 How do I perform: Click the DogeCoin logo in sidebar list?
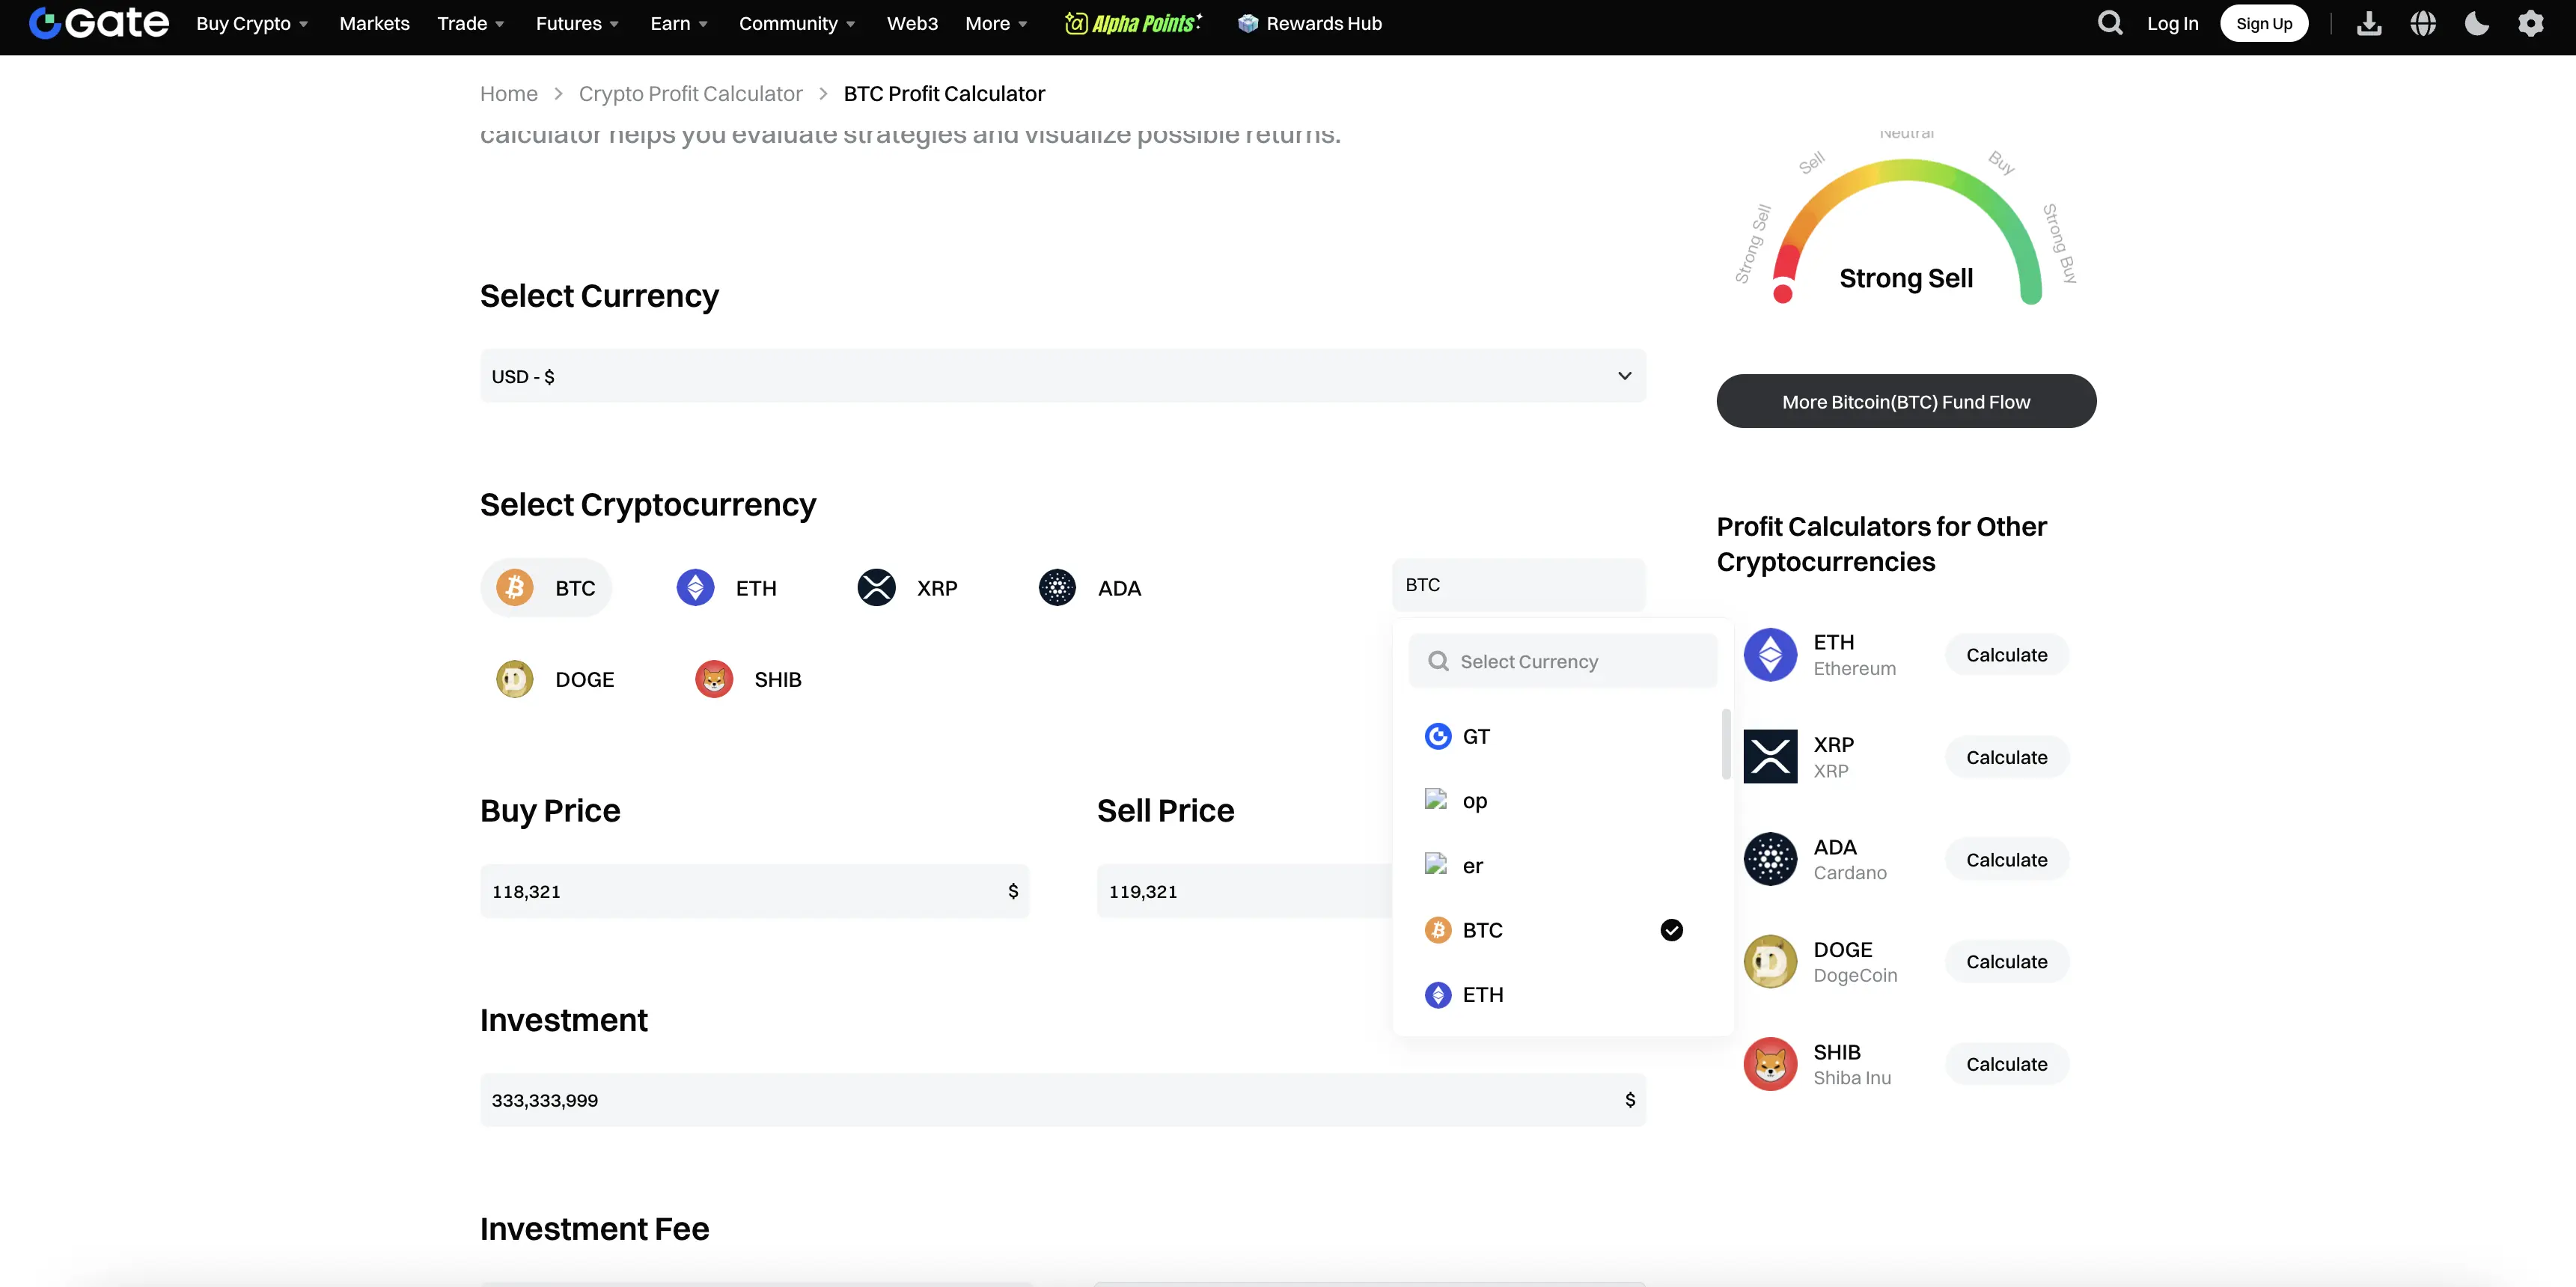tap(1770, 961)
